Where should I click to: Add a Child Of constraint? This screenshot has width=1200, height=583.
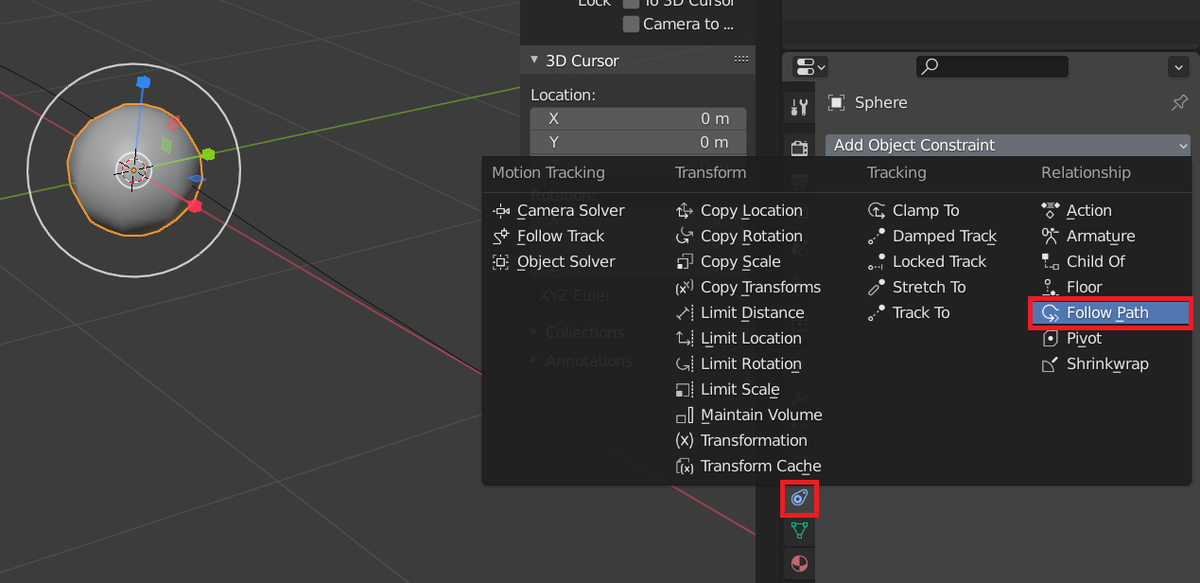pyautogui.click(x=1083, y=261)
